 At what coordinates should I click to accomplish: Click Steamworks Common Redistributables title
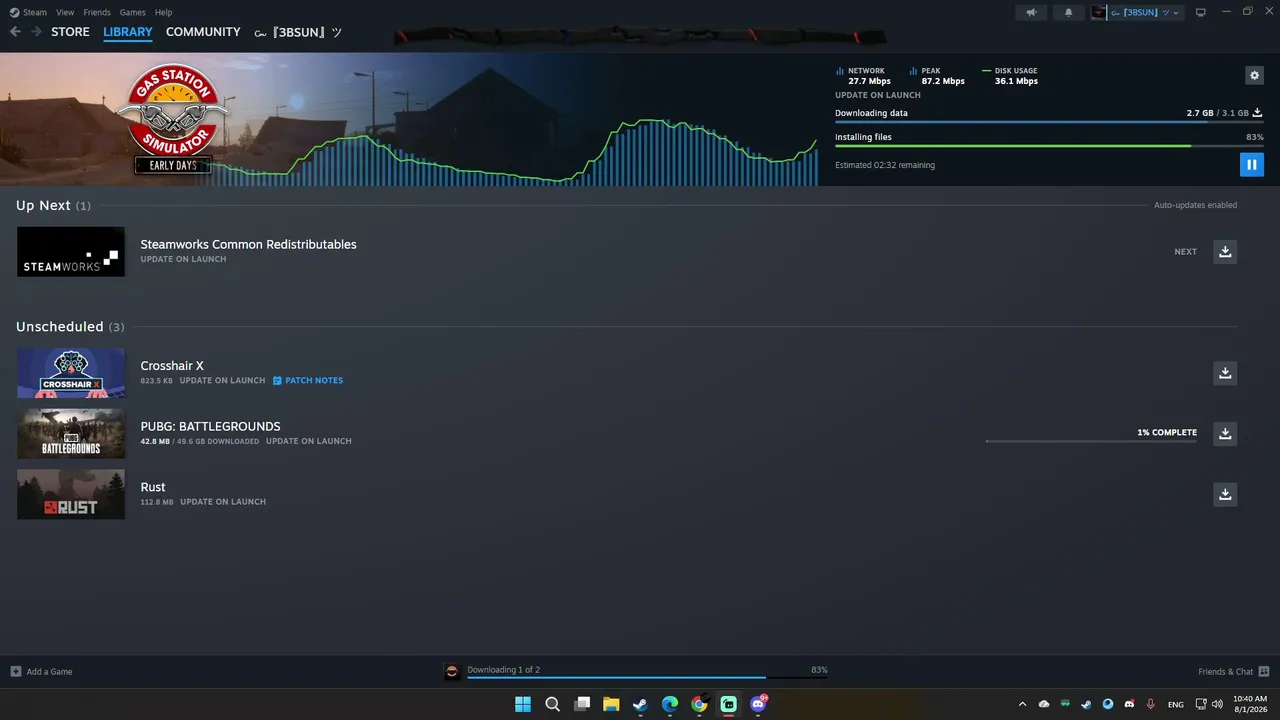tap(248, 244)
